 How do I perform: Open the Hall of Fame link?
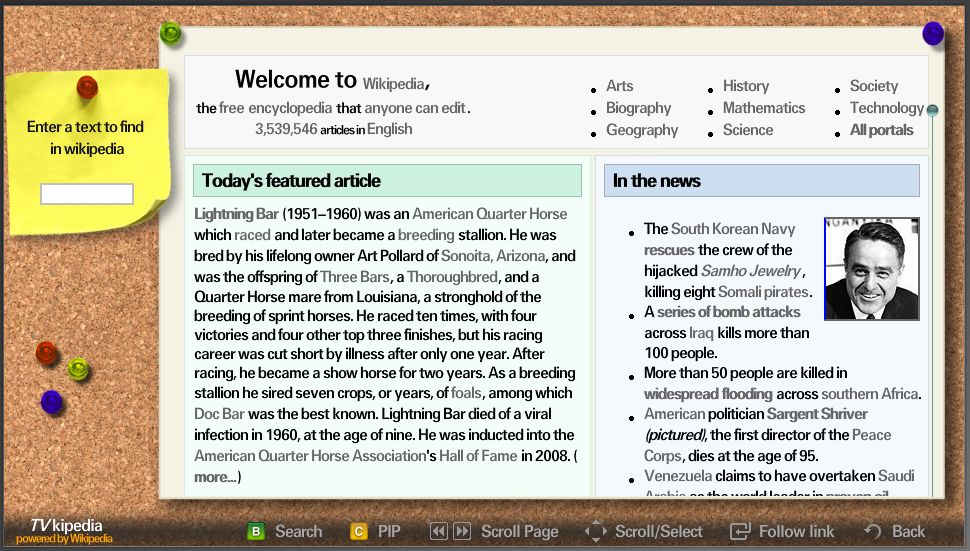(478, 456)
